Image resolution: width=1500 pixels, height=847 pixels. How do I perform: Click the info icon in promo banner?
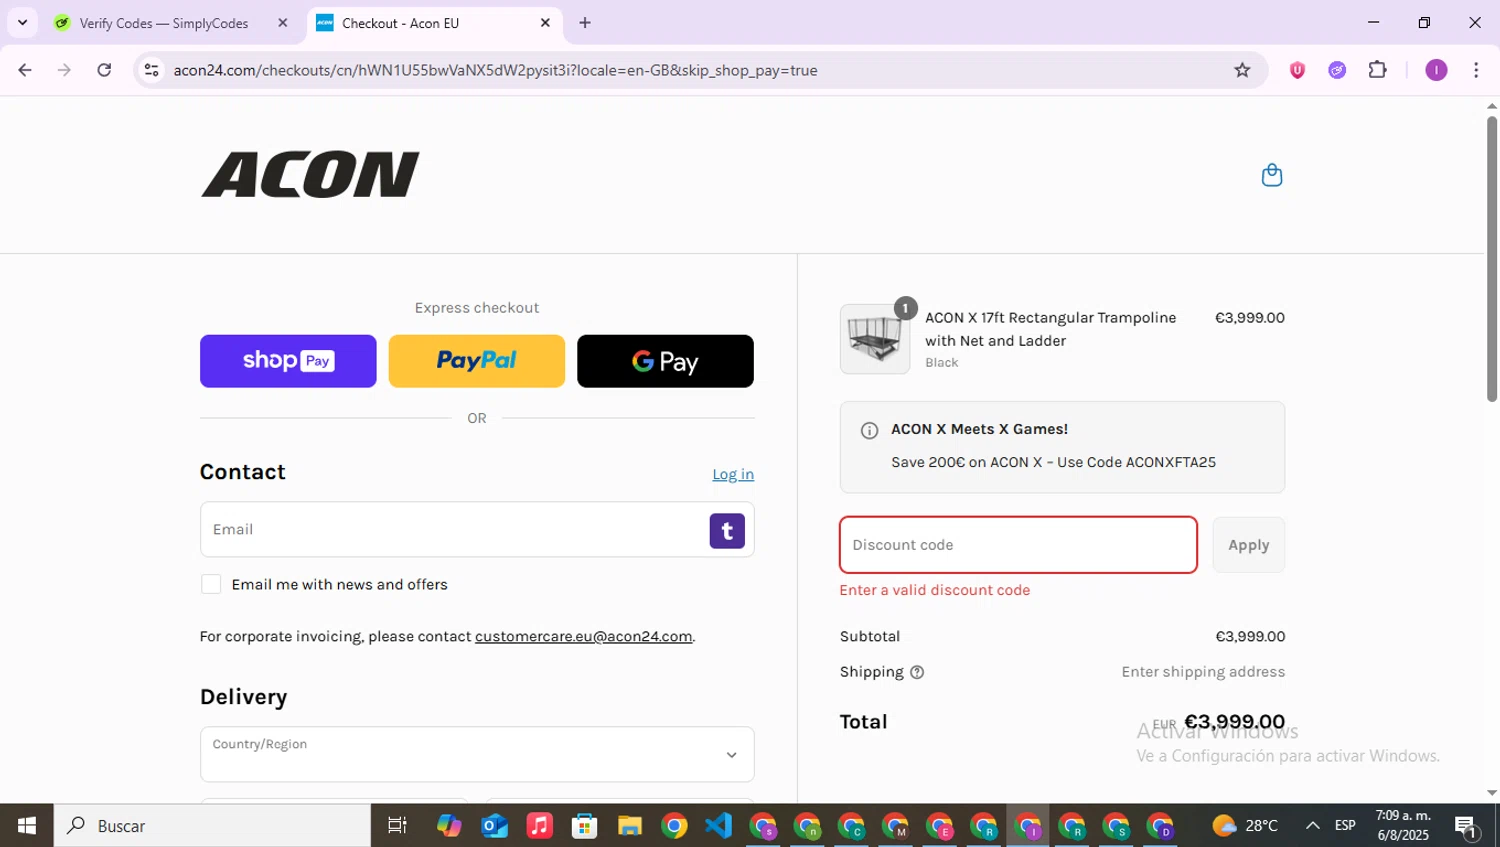[870, 430]
